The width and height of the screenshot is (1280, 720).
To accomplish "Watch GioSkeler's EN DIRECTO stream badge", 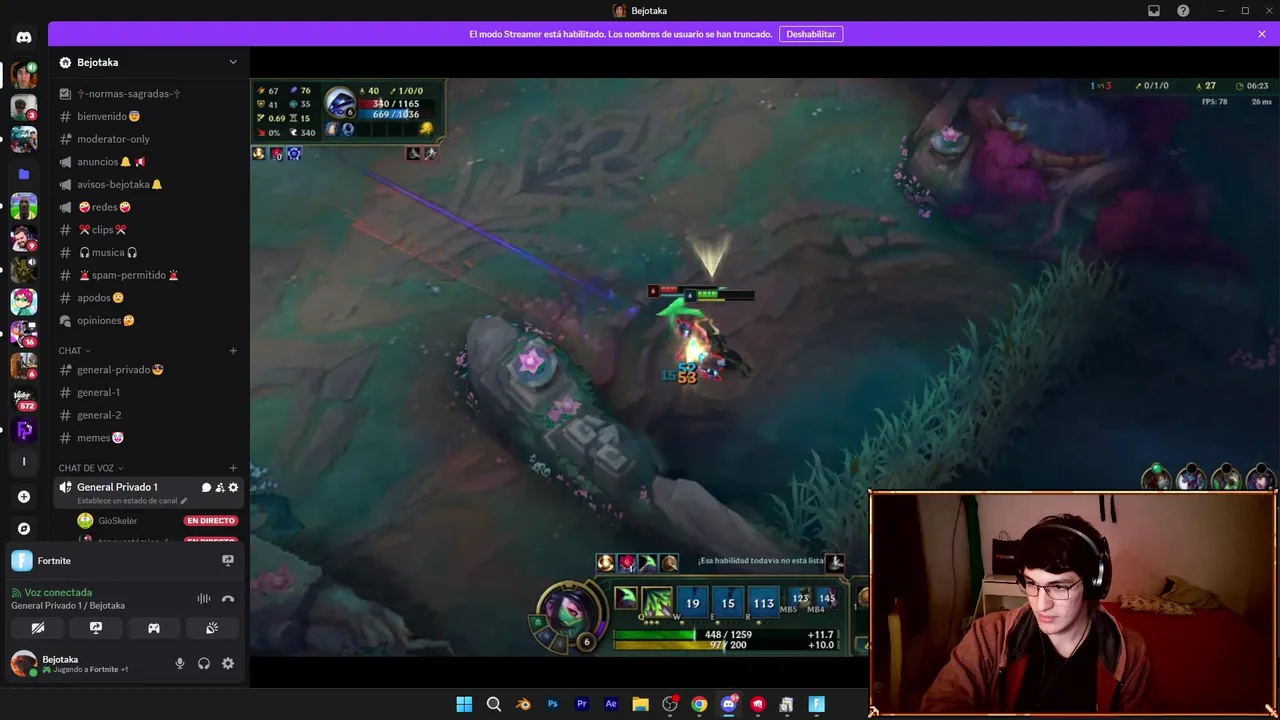I will (211, 521).
